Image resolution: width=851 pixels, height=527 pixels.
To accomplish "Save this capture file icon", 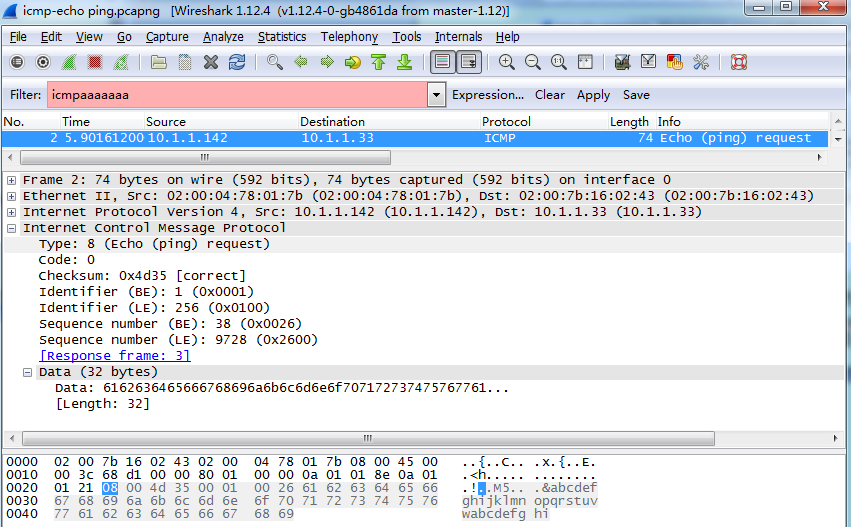I will pos(185,62).
